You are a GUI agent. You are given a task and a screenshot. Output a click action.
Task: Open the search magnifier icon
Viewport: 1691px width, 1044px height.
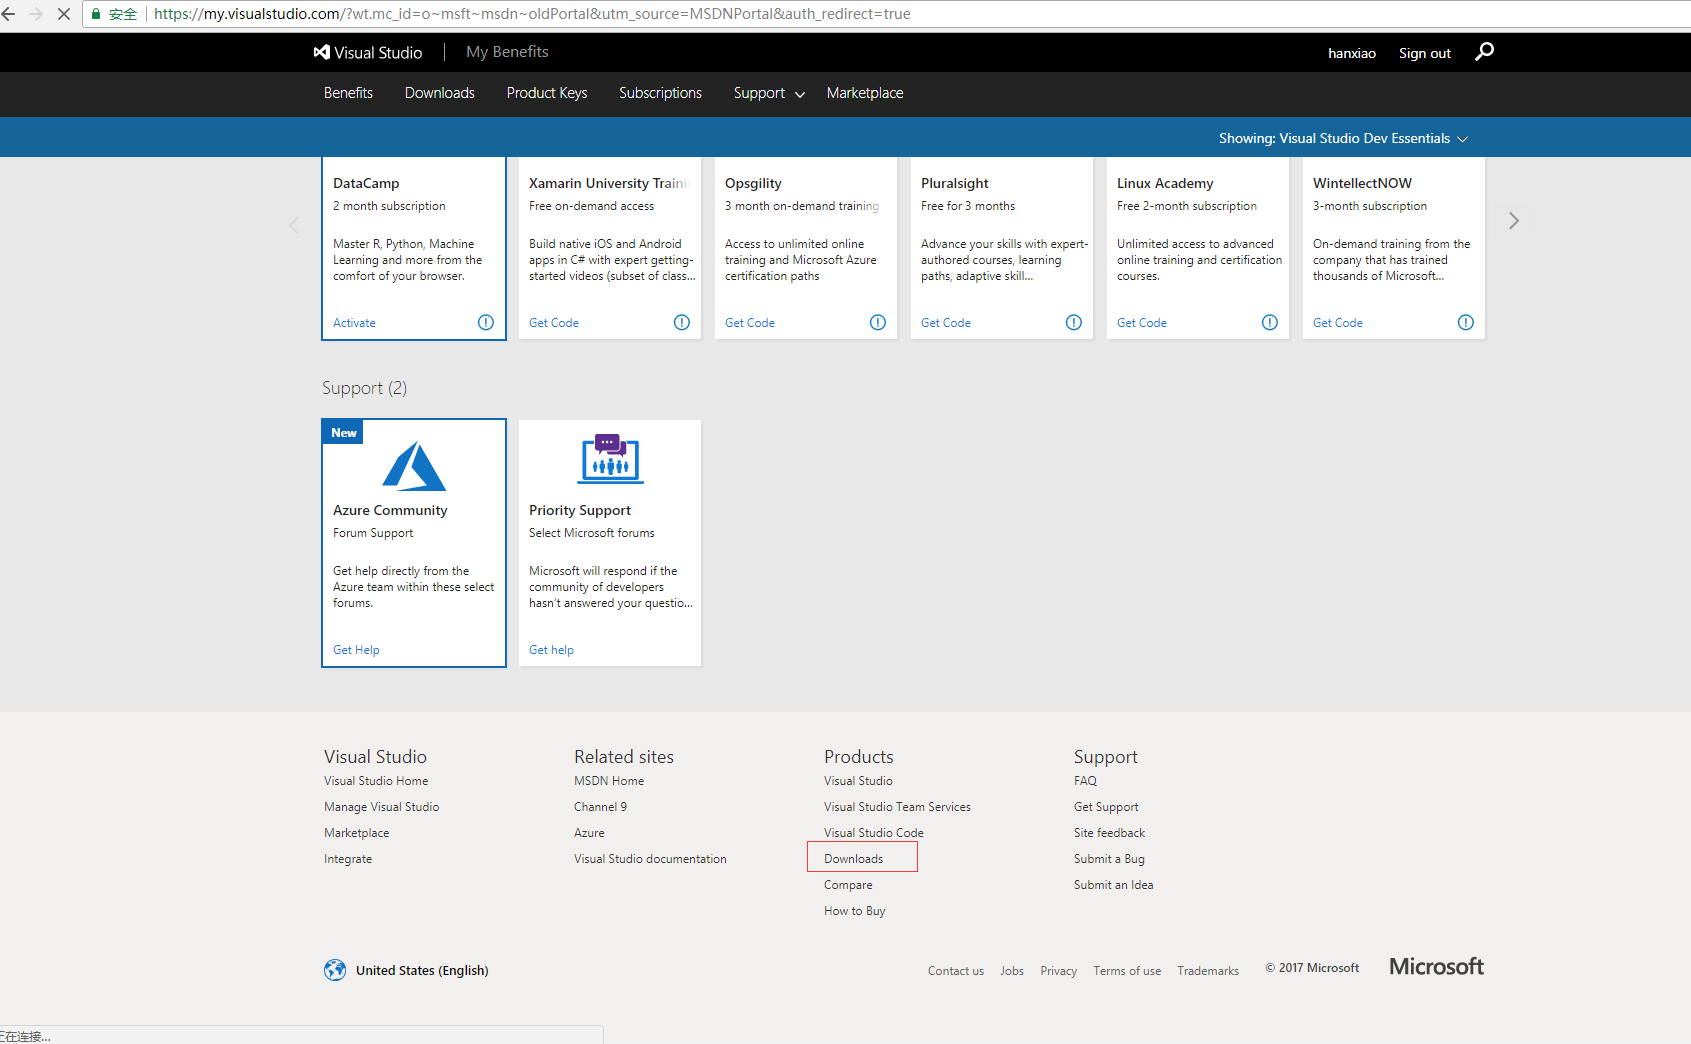(1484, 51)
